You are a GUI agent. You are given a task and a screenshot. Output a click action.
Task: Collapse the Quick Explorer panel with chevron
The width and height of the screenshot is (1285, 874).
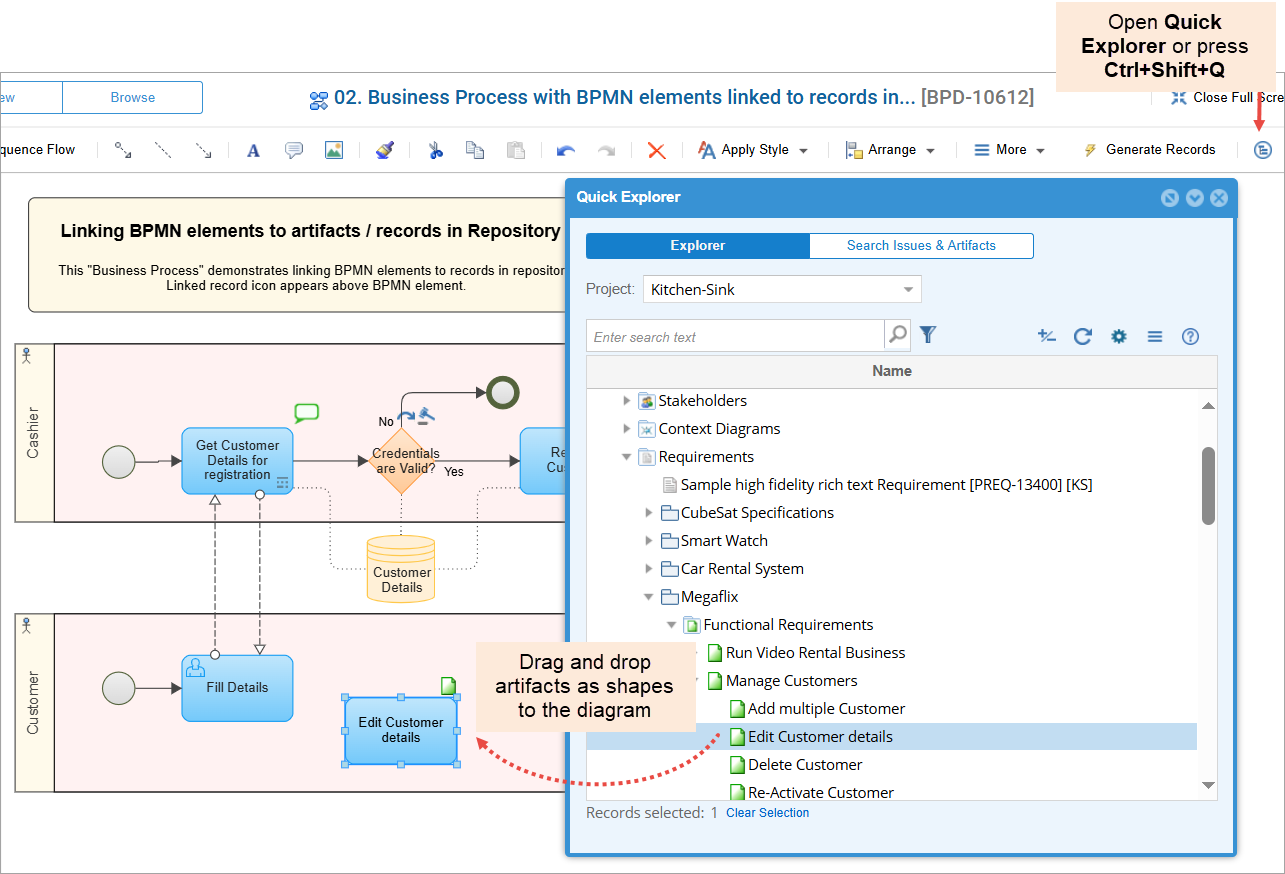coord(1194,198)
